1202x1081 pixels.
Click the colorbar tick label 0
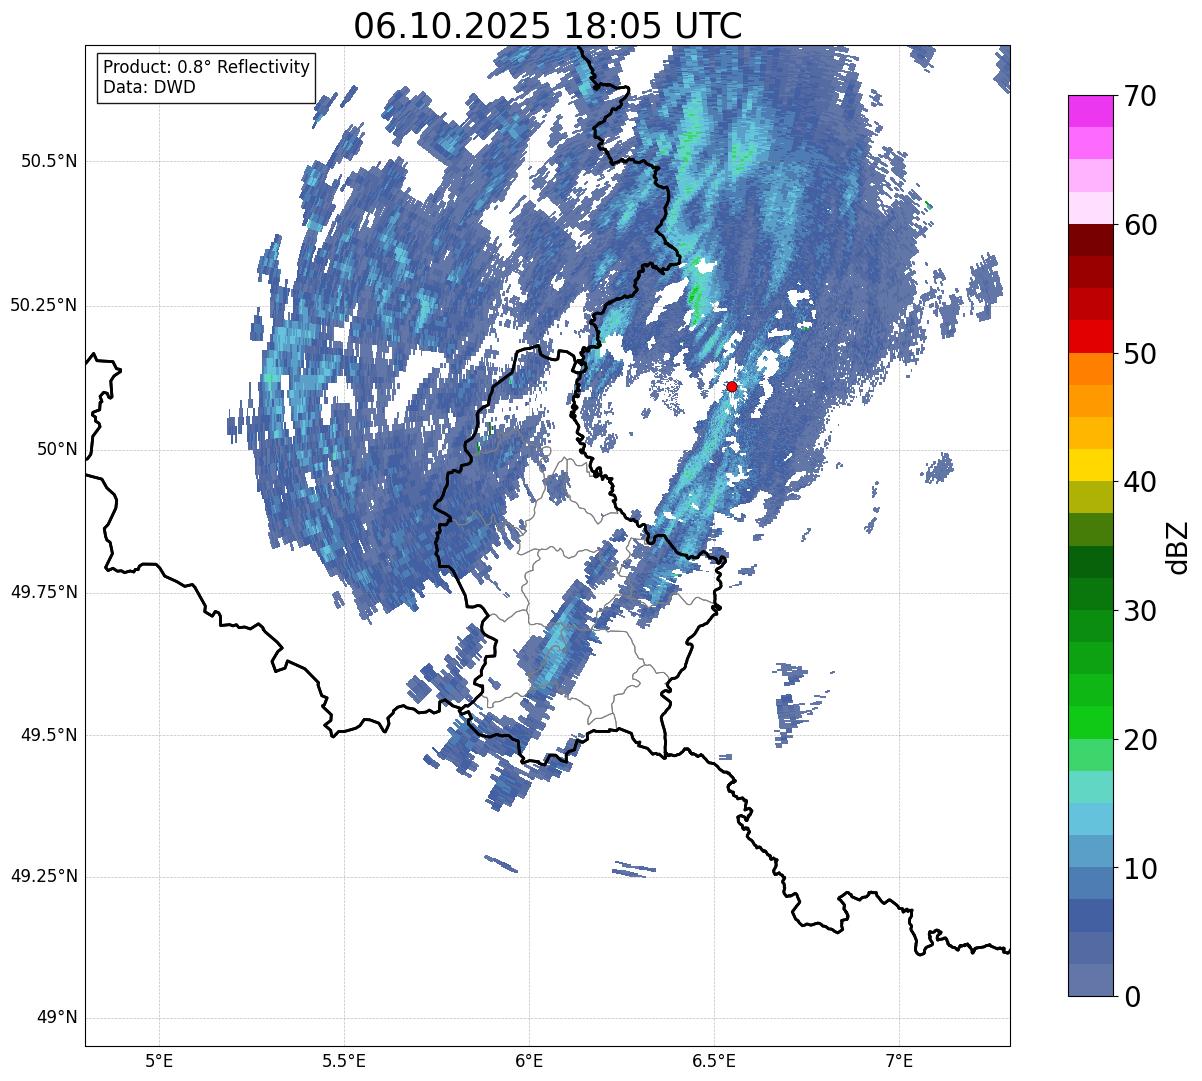pos(1132,997)
